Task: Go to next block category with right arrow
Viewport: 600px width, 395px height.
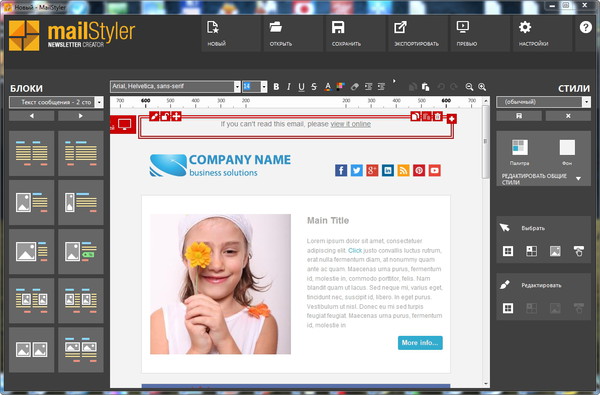Action: point(81,116)
